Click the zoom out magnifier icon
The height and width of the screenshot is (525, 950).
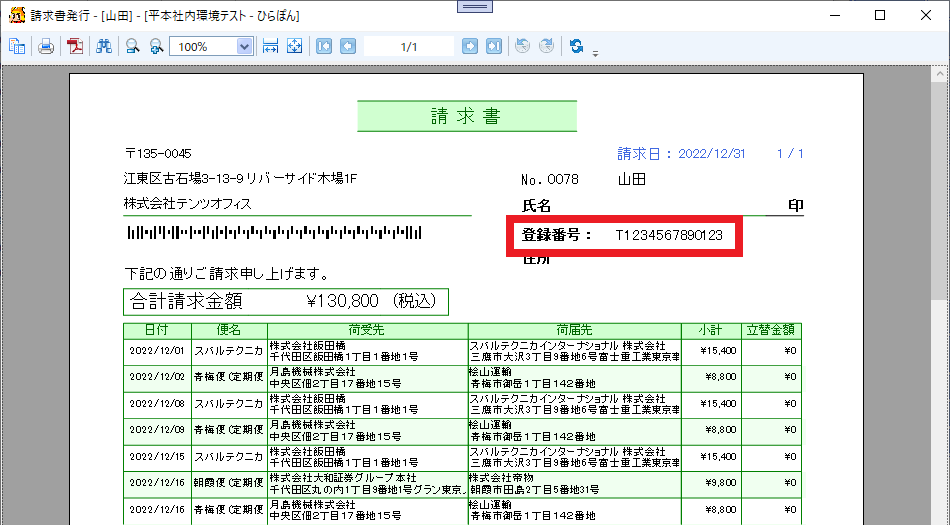132,46
